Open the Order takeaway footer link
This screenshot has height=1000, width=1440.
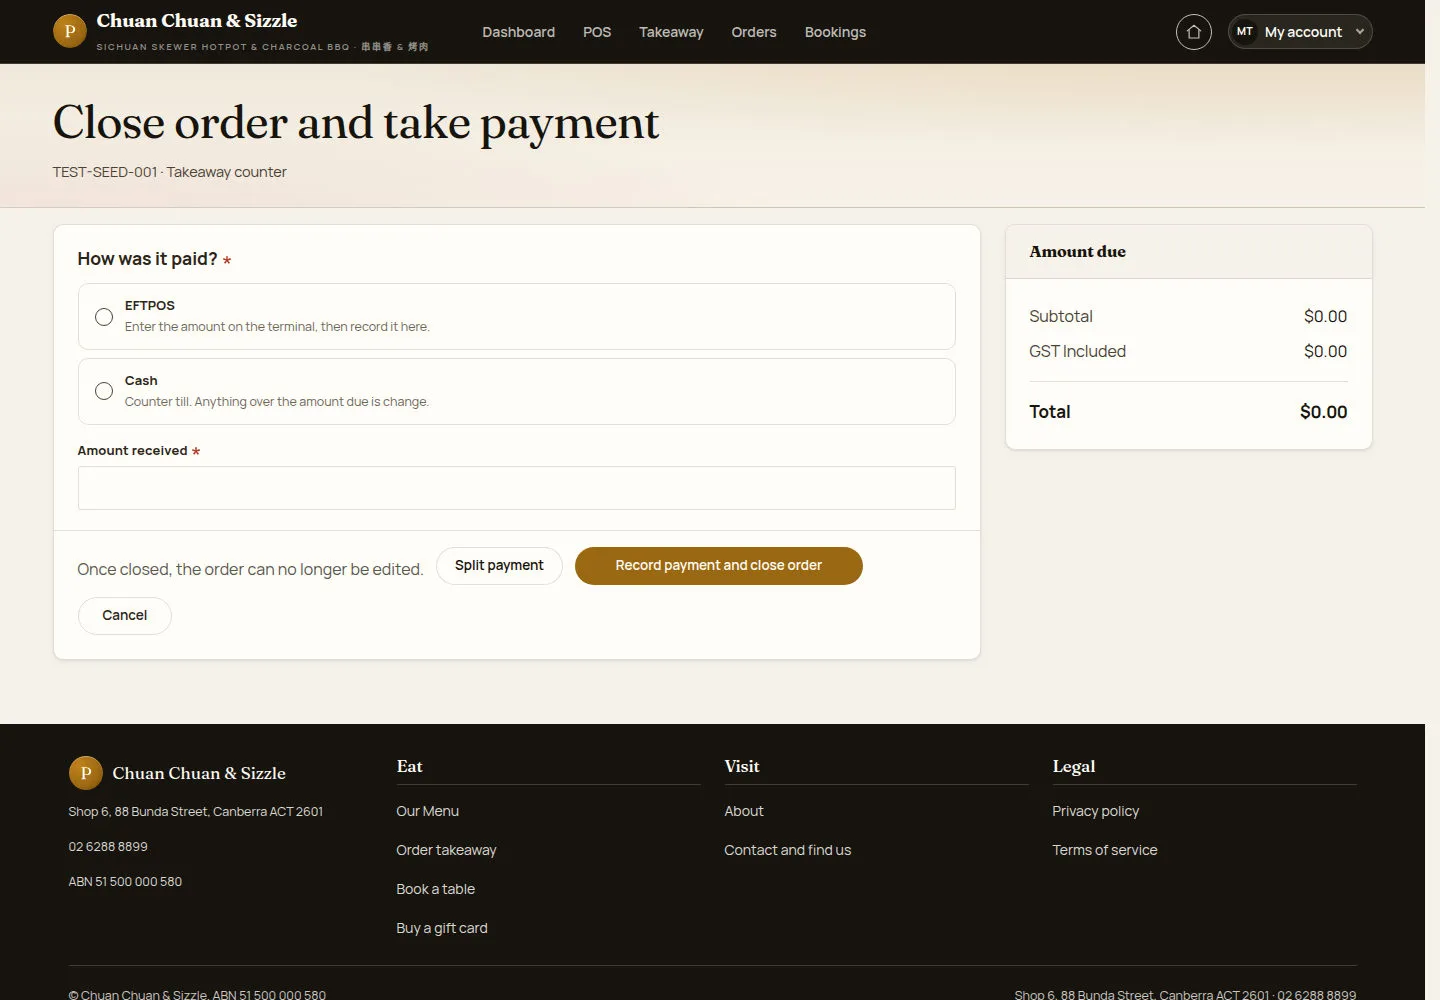coord(446,850)
